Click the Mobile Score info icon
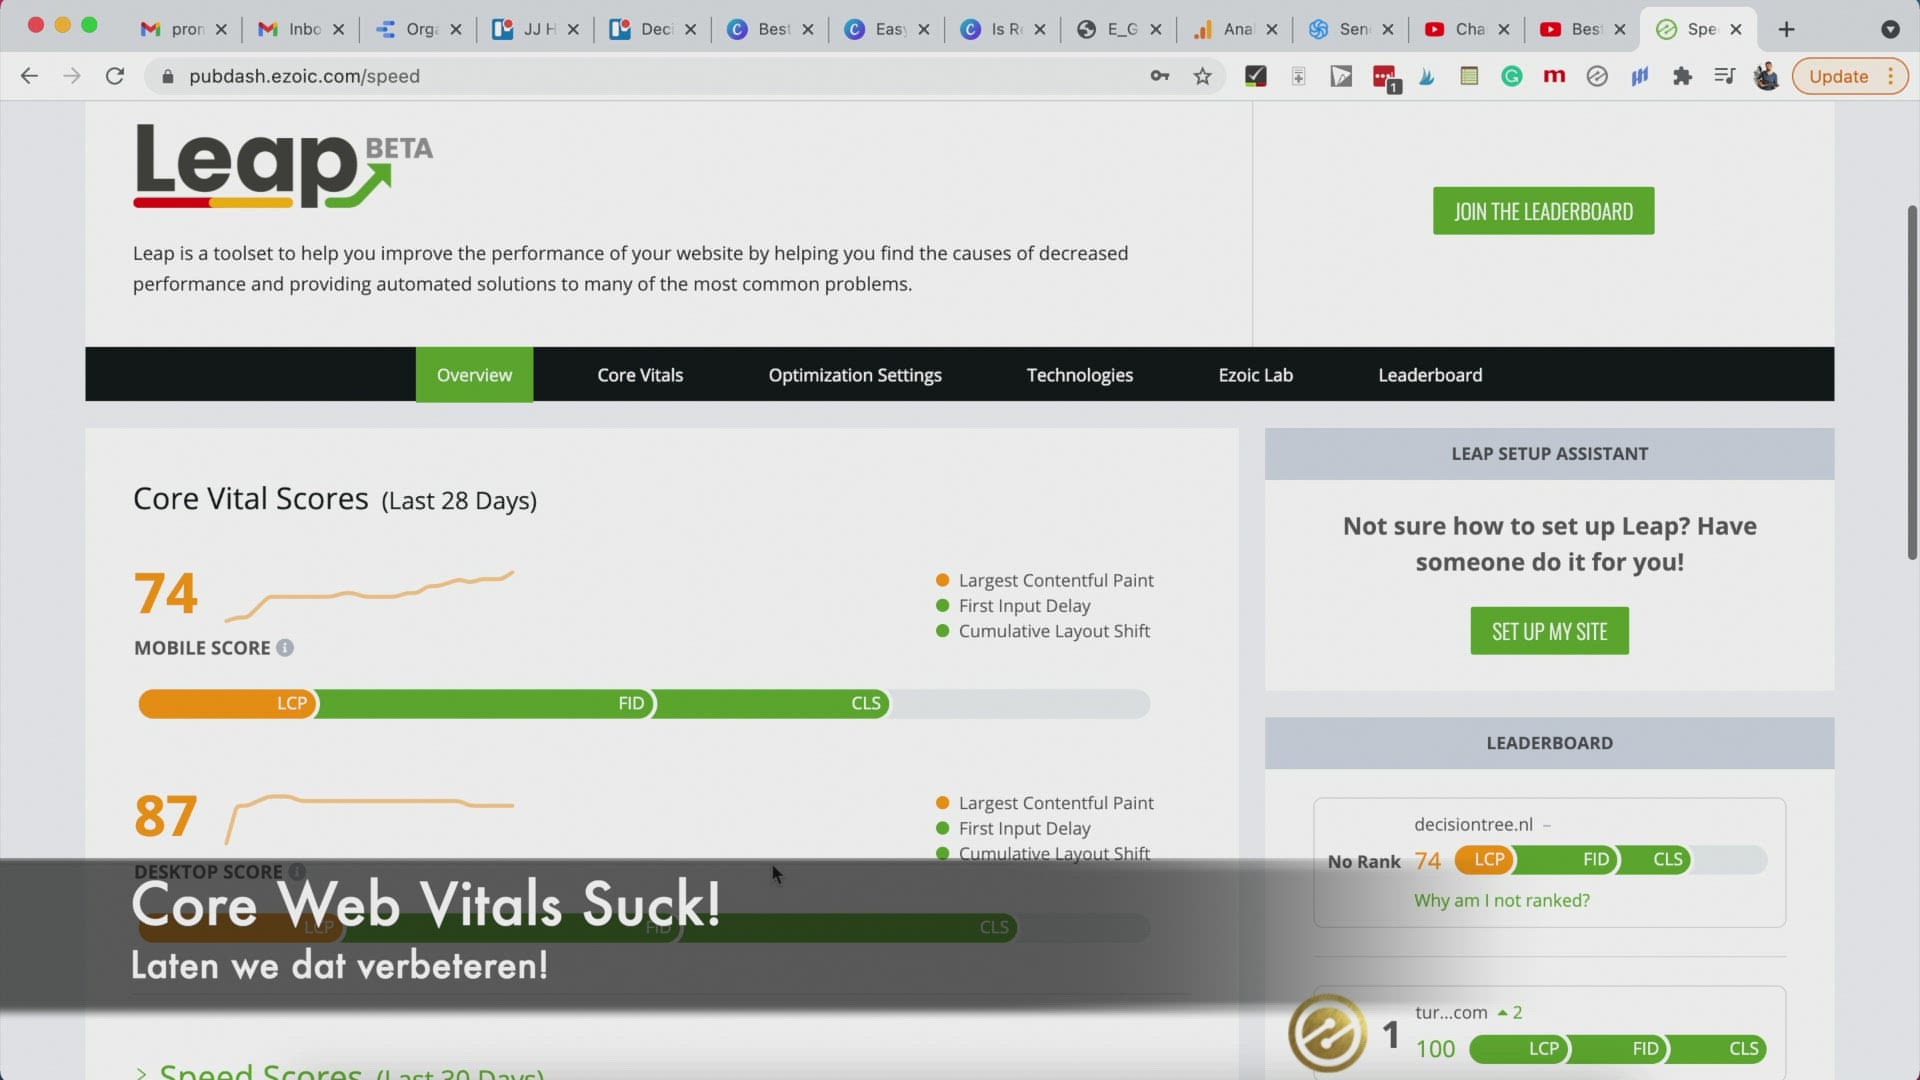 point(285,648)
